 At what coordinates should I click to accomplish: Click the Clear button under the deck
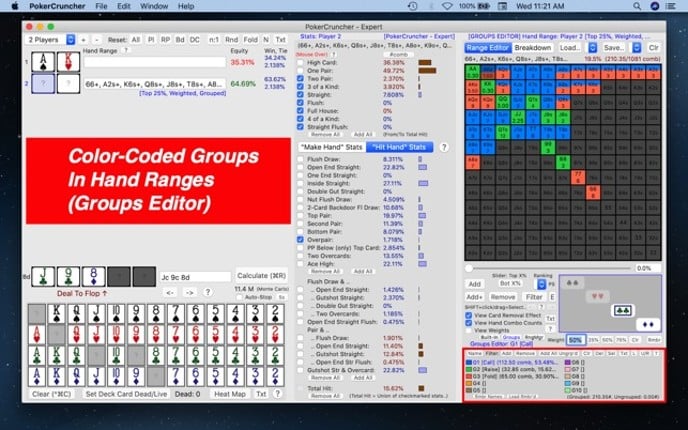(51, 394)
